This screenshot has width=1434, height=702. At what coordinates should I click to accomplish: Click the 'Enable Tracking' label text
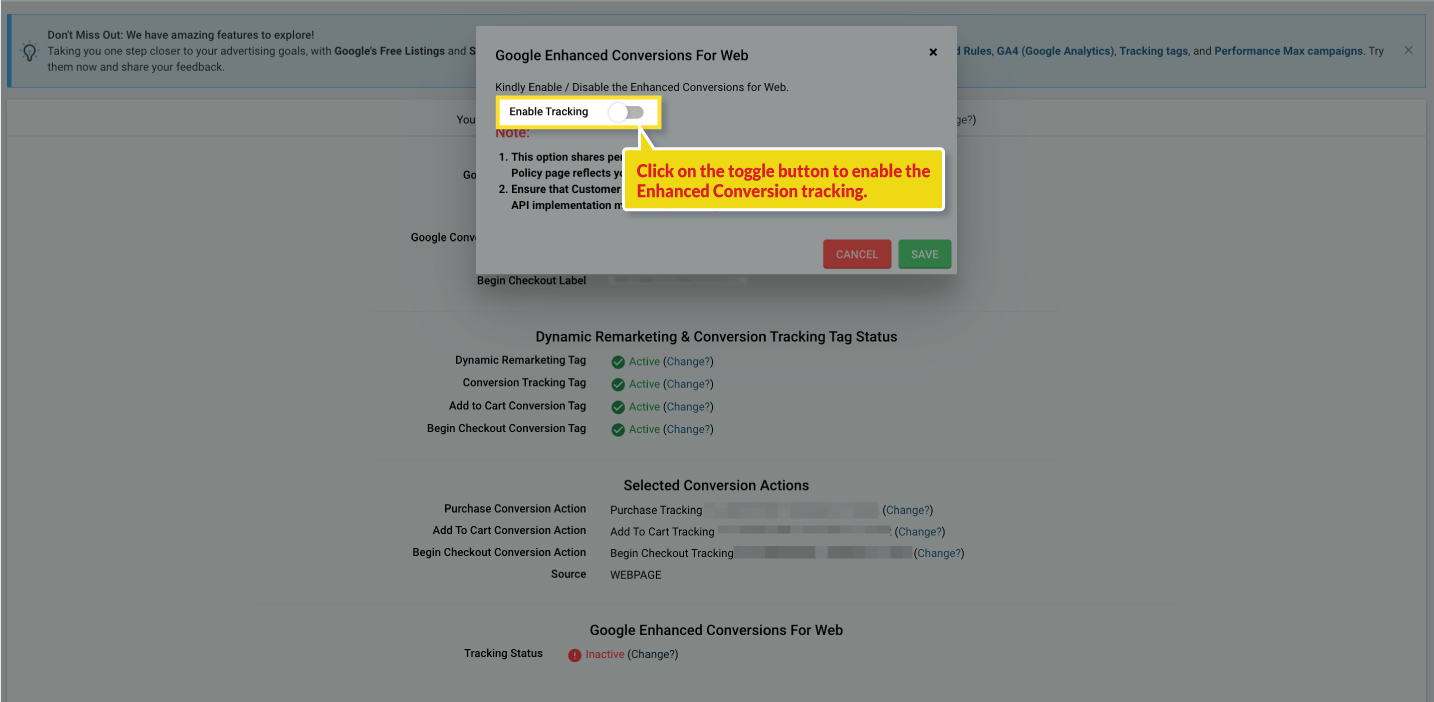(x=549, y=112)
